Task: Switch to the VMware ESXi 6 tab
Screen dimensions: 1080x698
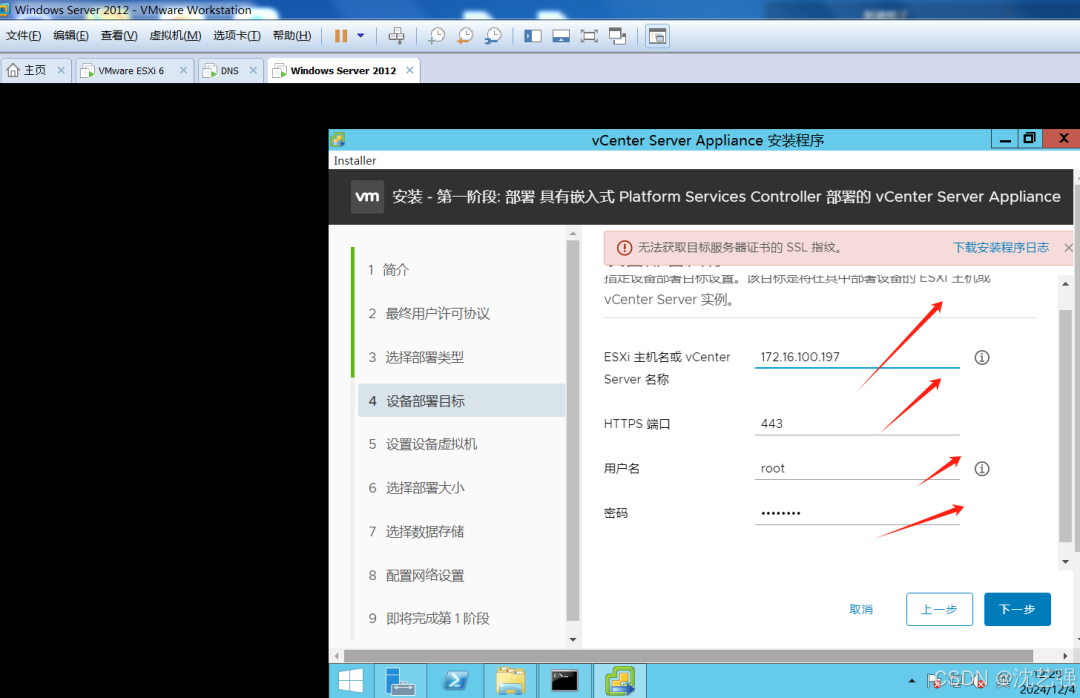Action: [131, 70]
